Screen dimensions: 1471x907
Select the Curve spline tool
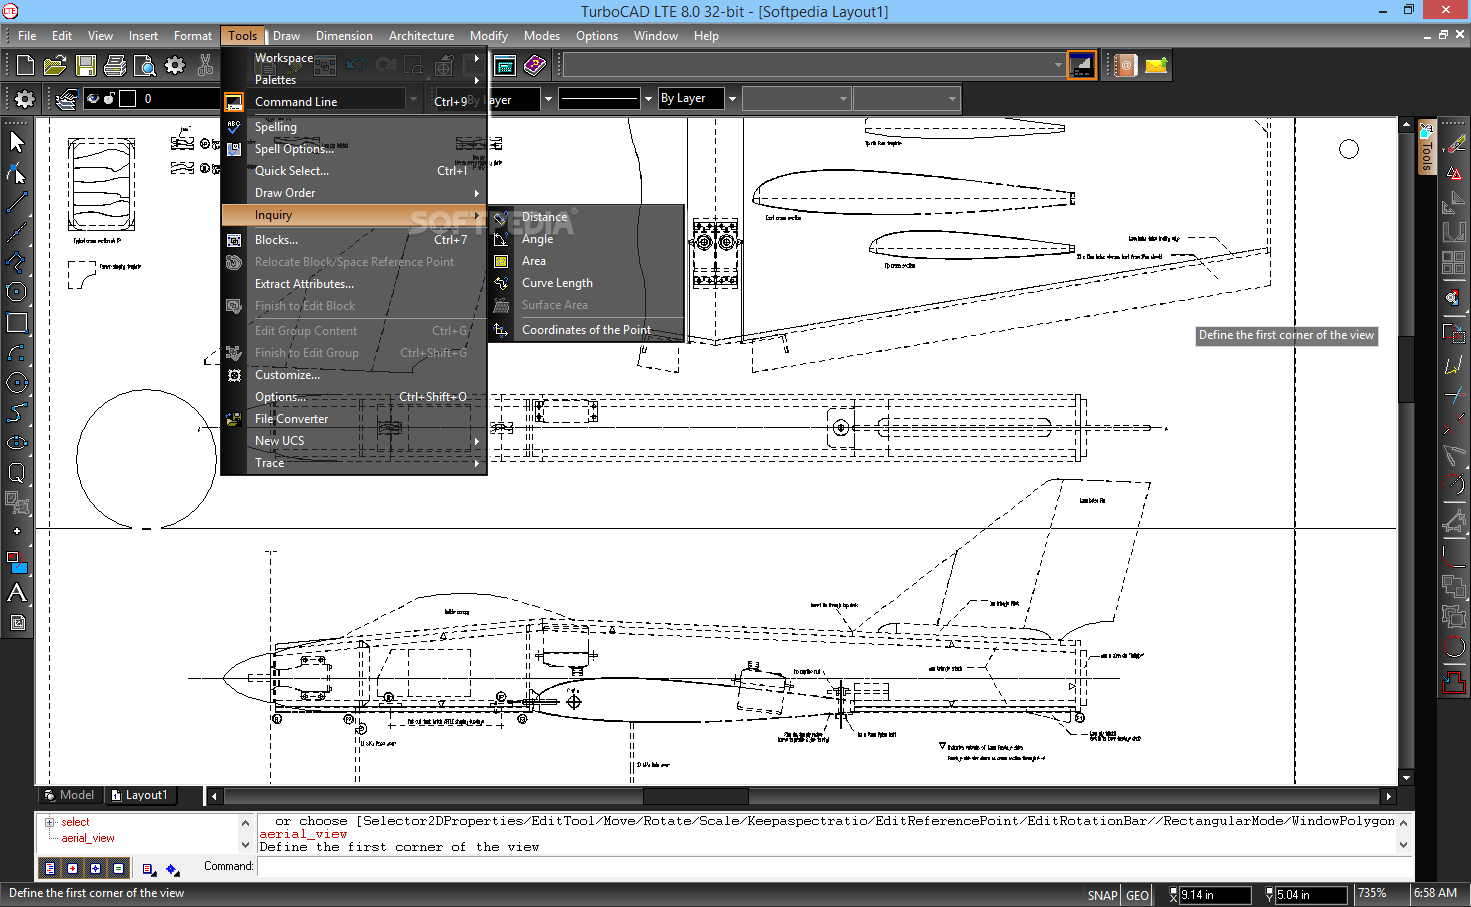(17, 412)
